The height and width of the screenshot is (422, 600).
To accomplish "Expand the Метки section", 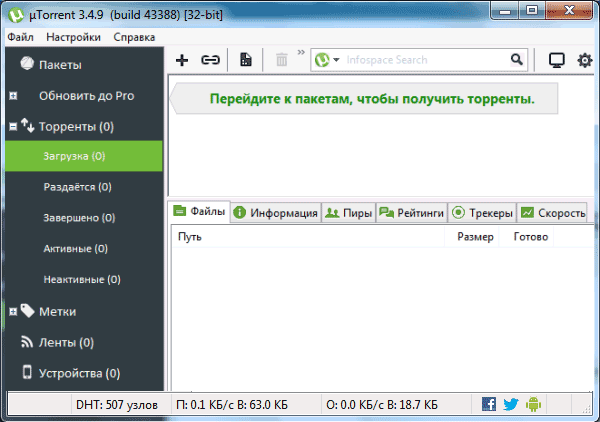I will pyautogui.click(x=12, y=312).
